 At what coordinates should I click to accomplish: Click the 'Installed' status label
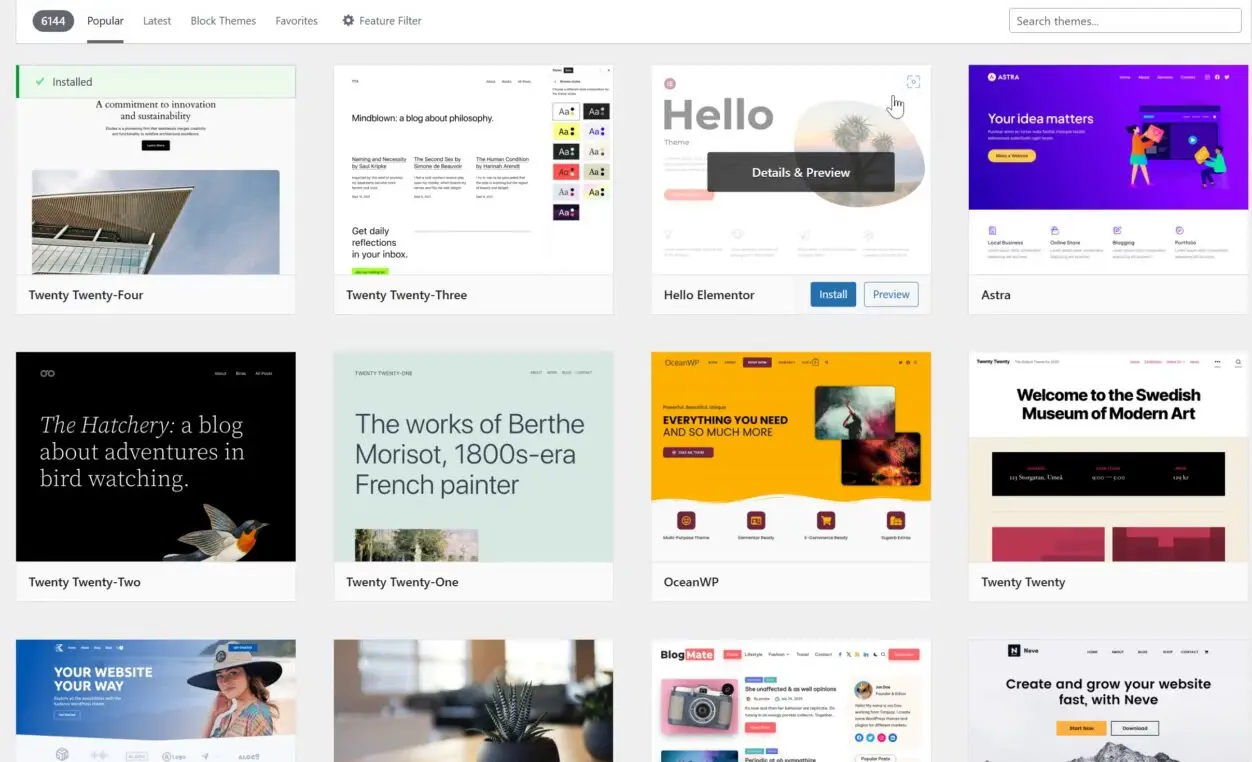(x=72, y=82)
